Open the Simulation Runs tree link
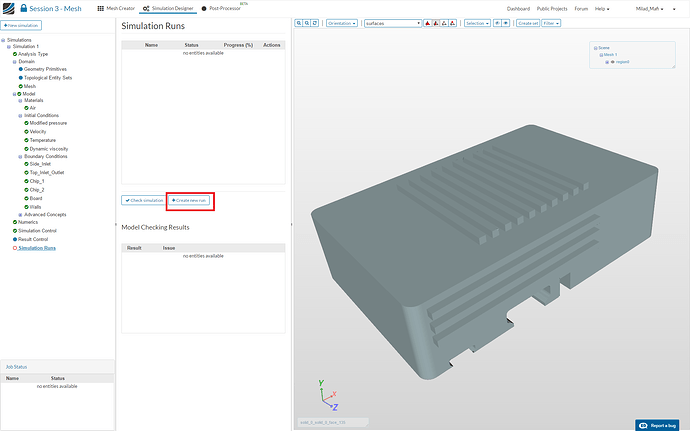The width and height of the screenshot is (690, 431). coord(37,248)
